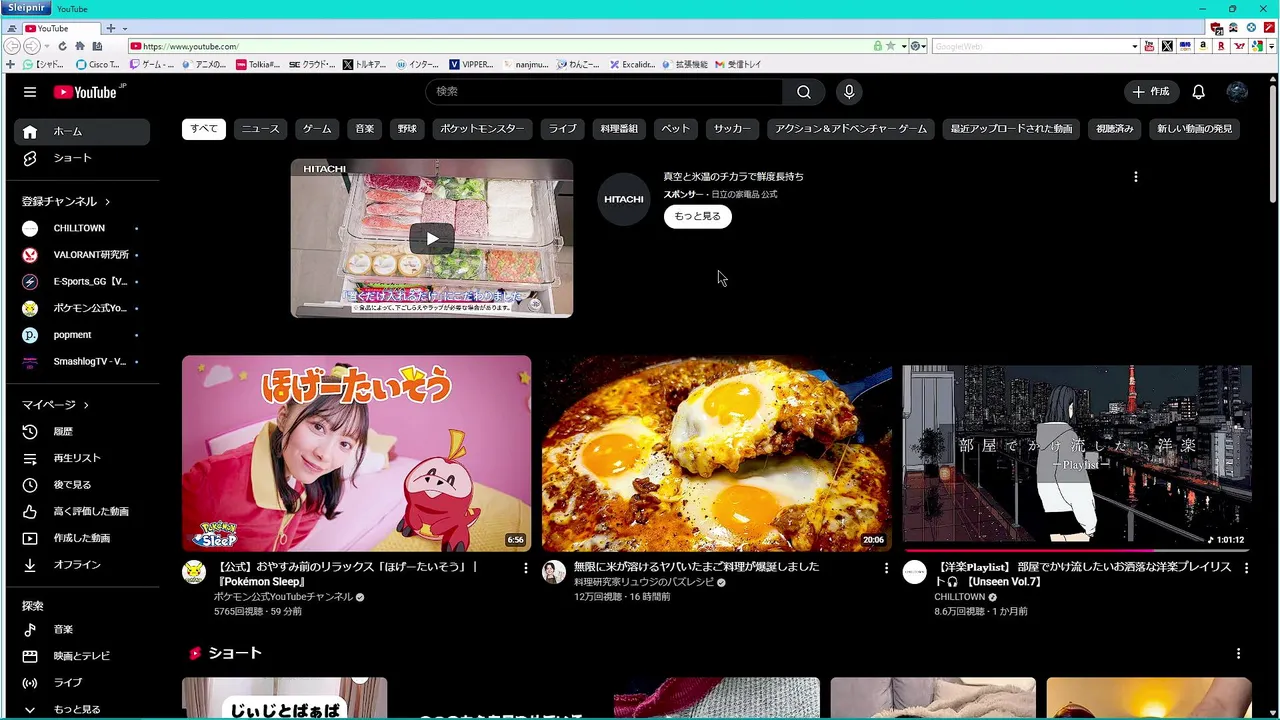Select the 視聴済み filter chip
1280x720 pixels.
1114,129
